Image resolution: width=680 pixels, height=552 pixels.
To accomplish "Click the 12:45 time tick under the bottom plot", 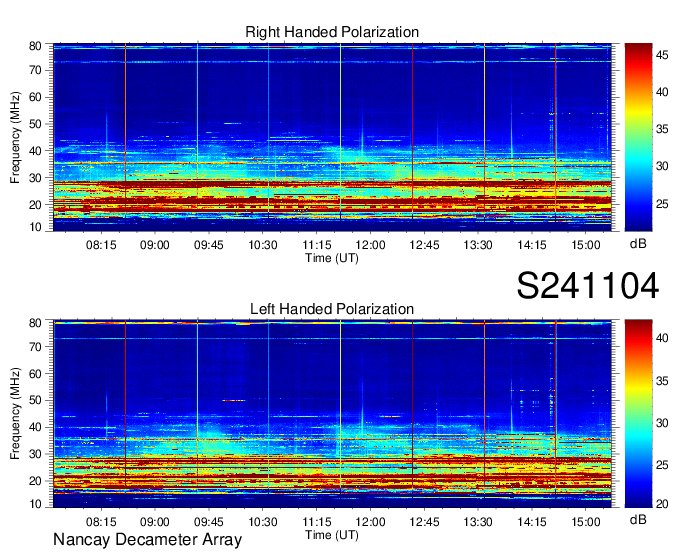I will click(x=424, y=521).
